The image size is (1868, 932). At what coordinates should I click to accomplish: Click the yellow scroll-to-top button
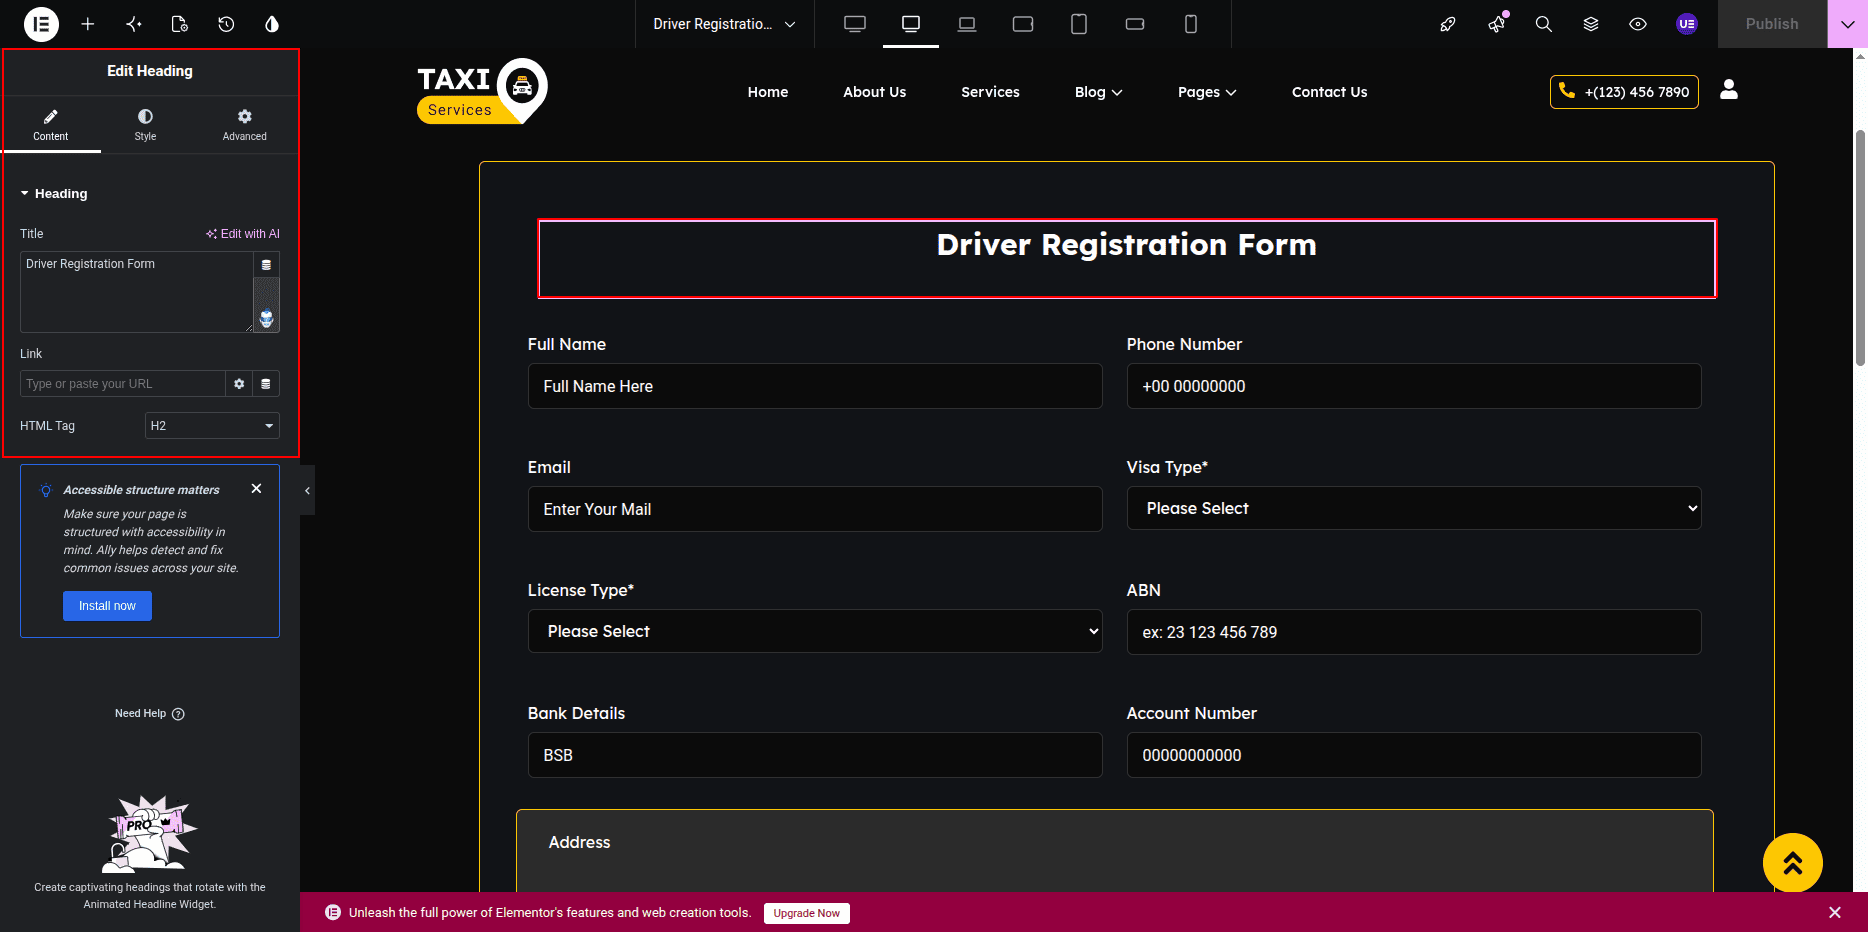point(1792,863)
